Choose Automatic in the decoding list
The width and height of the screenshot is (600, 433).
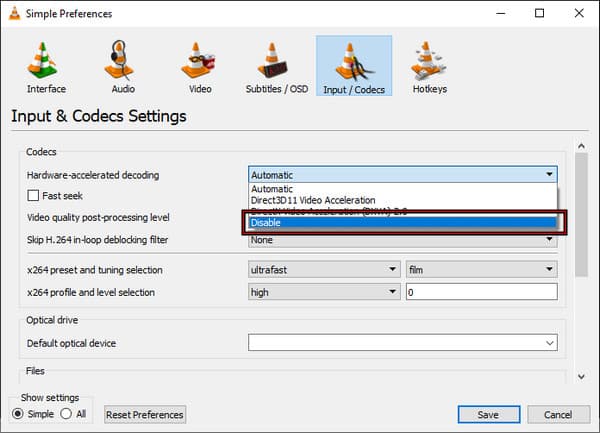[x=403, y=189]
